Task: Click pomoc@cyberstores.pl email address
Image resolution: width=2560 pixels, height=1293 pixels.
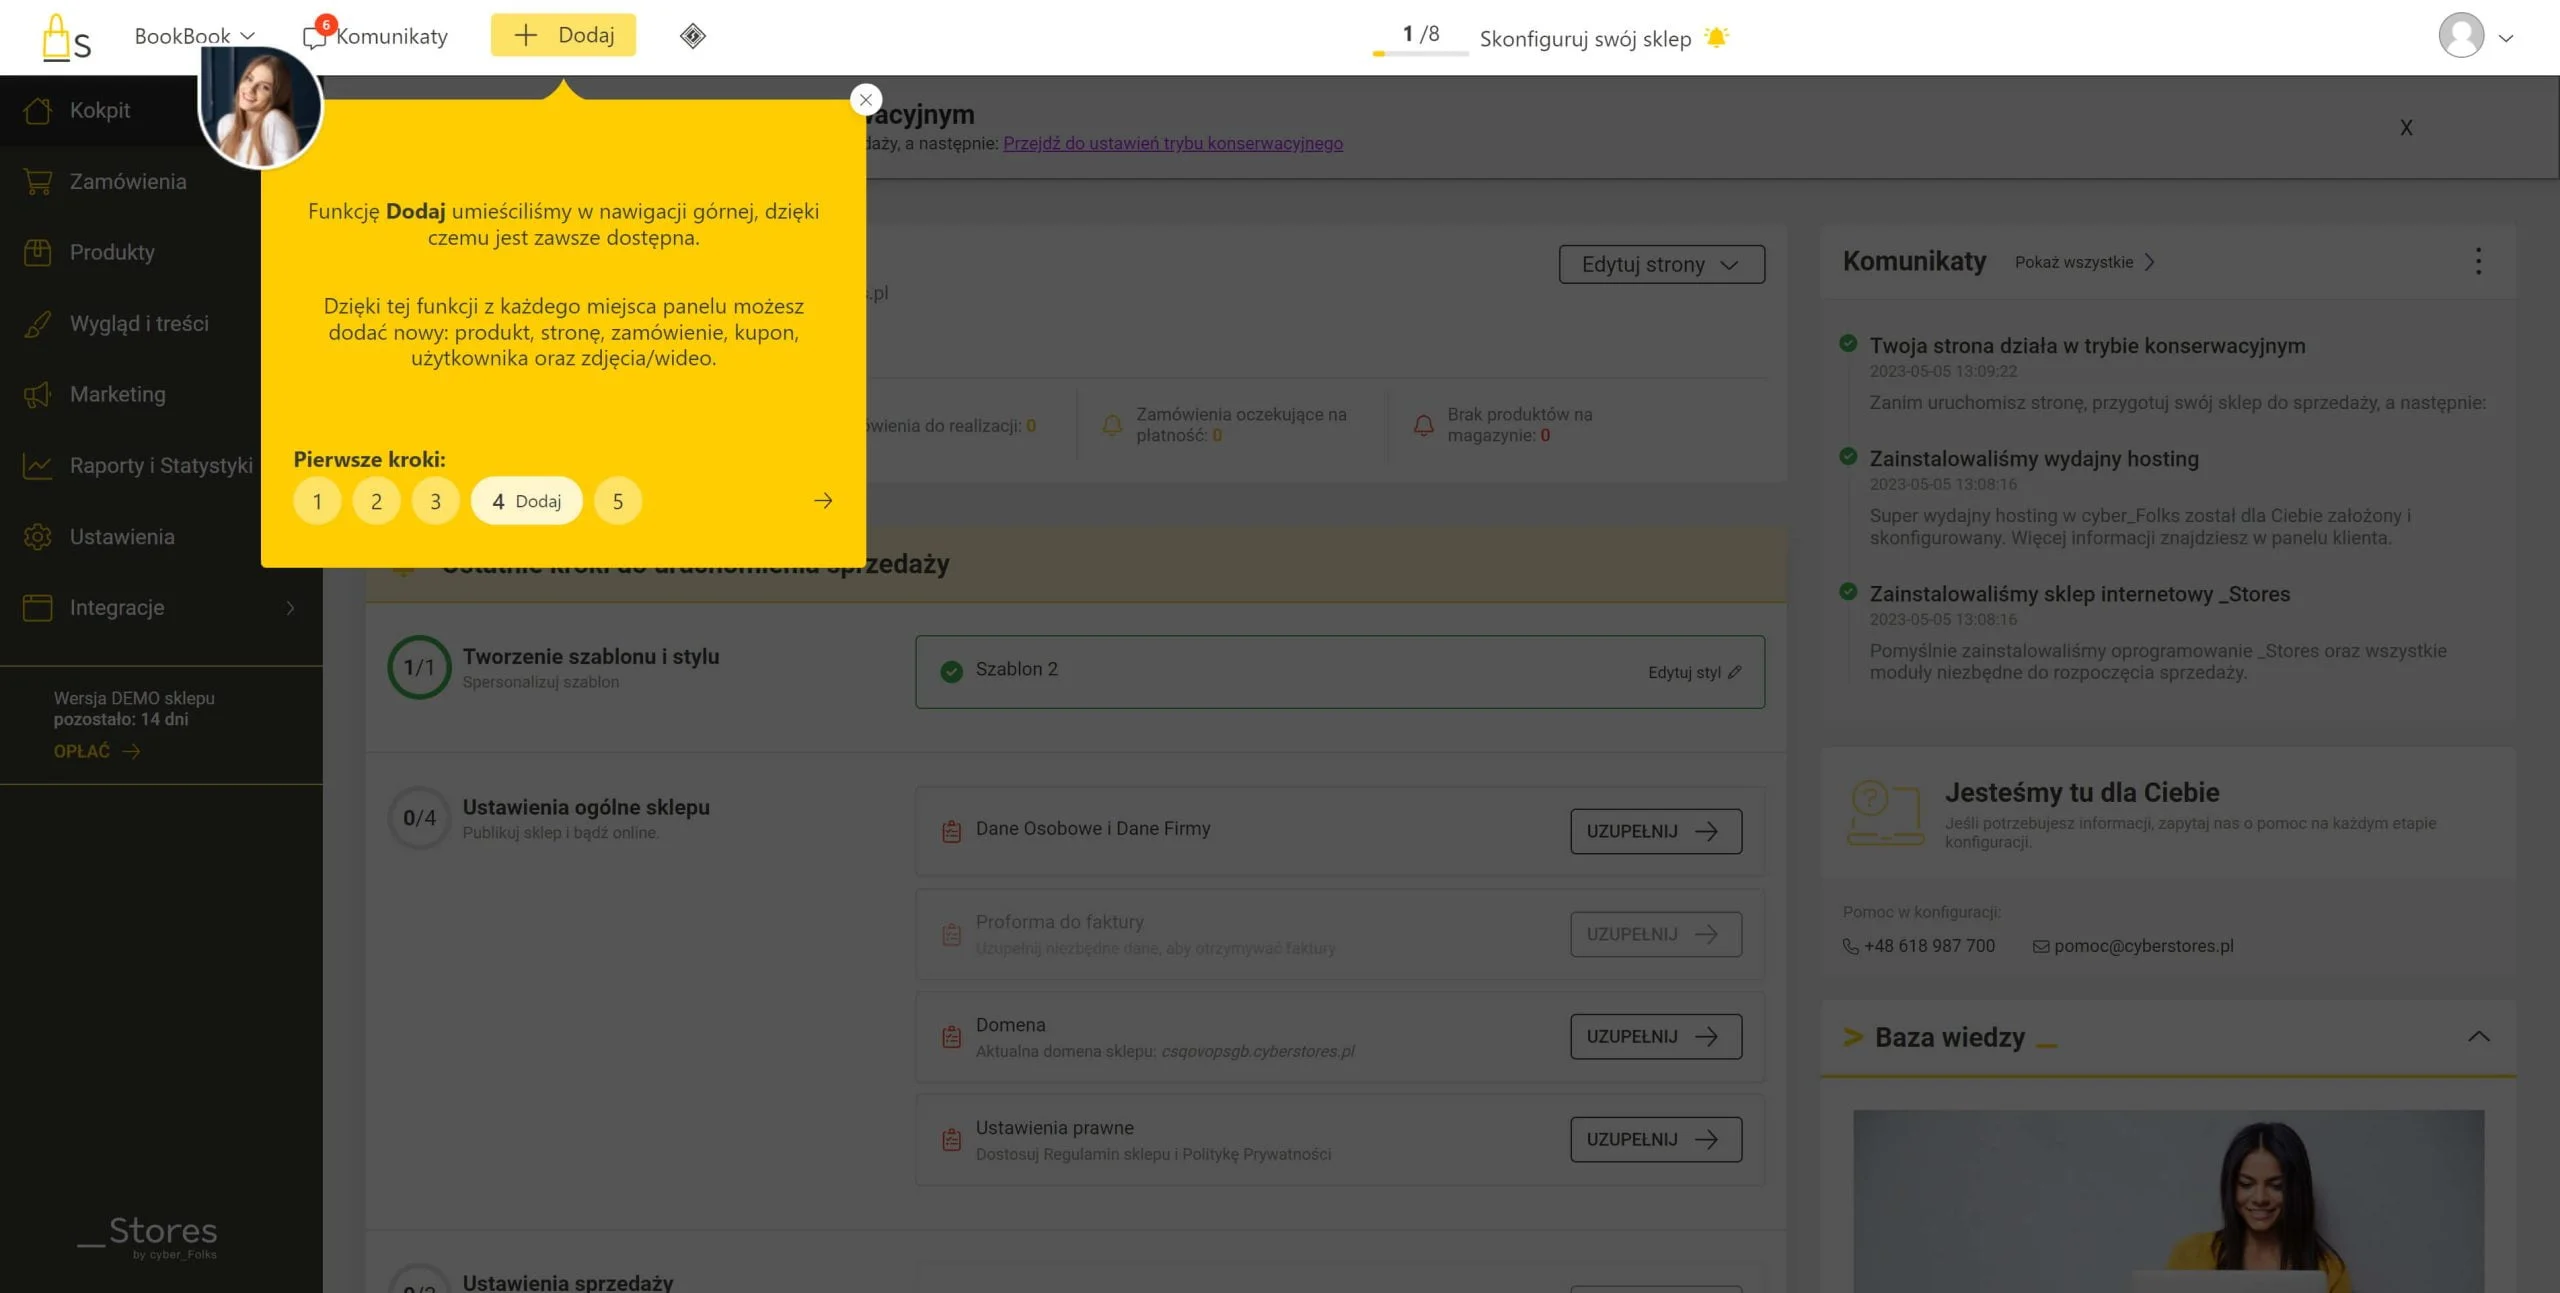Action: [x=2143, y=946]
